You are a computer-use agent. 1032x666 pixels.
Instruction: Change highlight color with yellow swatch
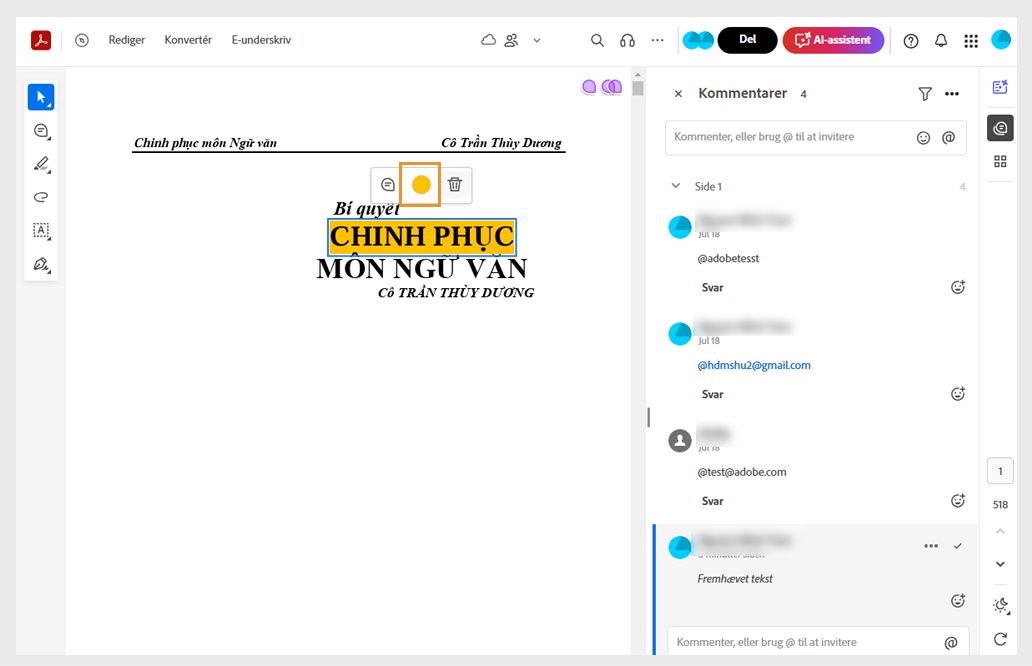coord(421,185)
